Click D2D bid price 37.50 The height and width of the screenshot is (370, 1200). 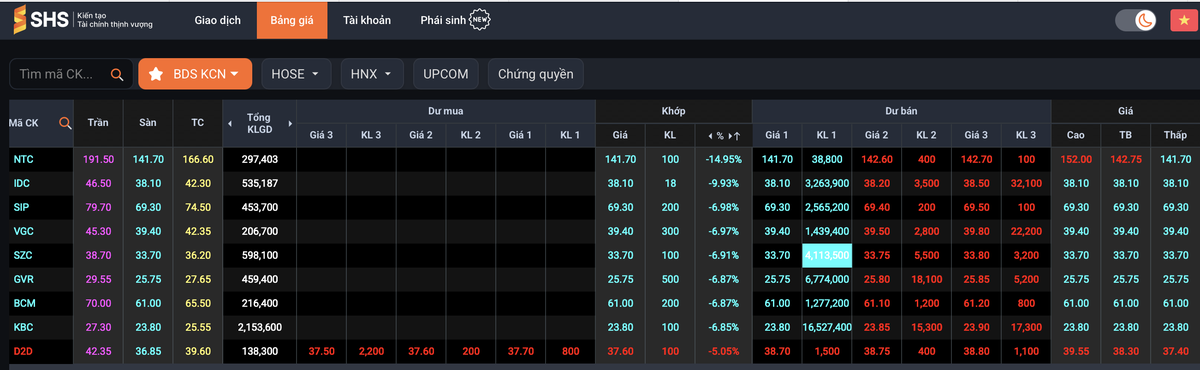[321, 351]
